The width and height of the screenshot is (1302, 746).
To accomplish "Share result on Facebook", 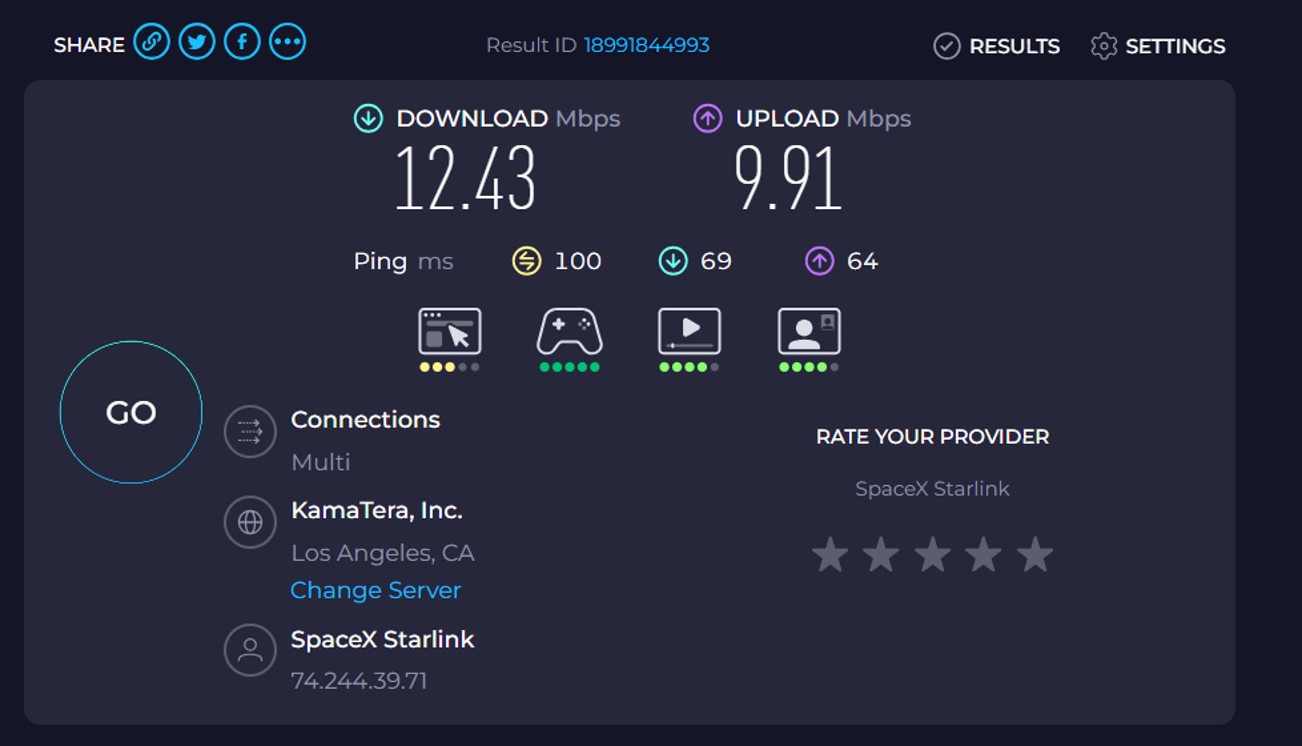I will pos(242,42).
